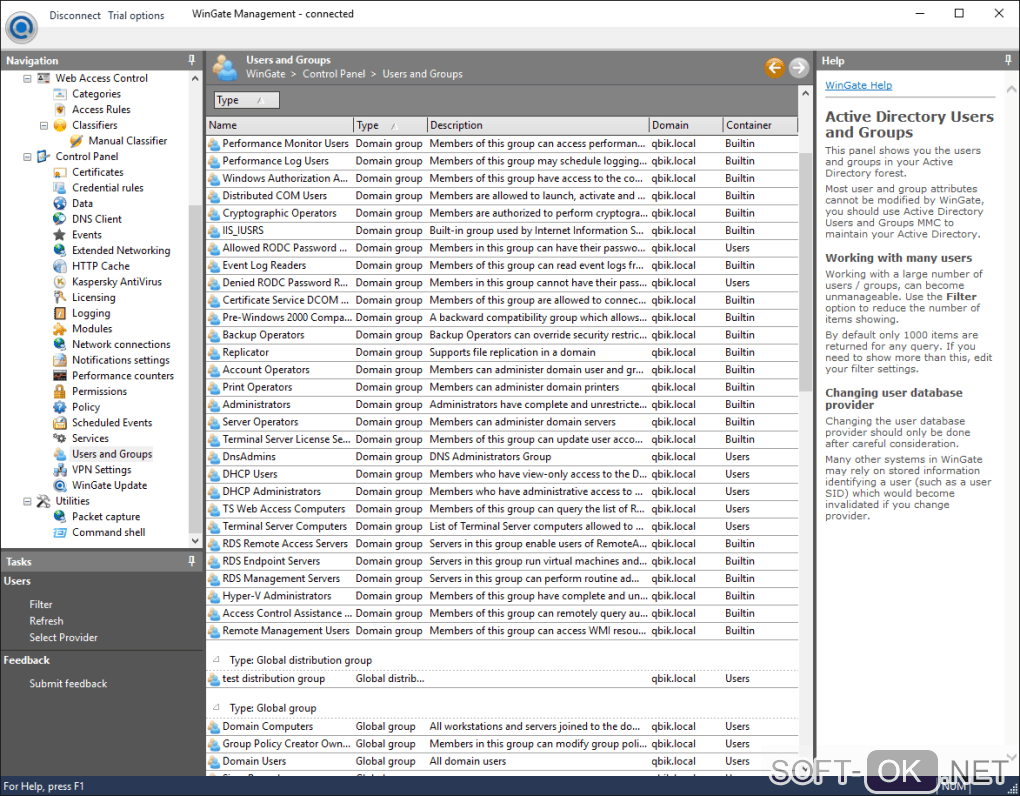
Task: Click Control Panel in the breadcrumb
Action: [334, 74]
